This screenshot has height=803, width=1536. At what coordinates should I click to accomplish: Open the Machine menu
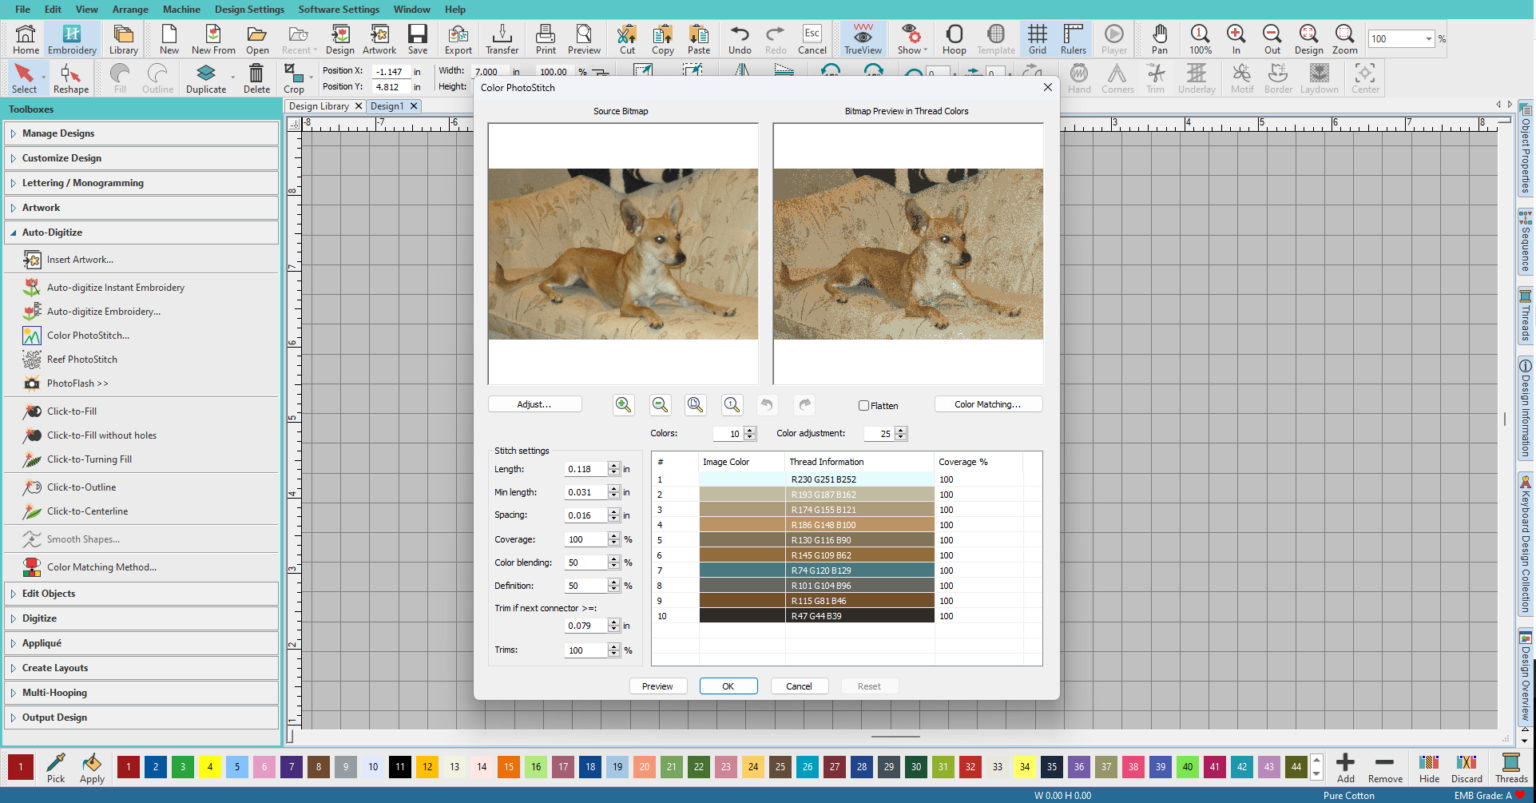coord(181,9)
